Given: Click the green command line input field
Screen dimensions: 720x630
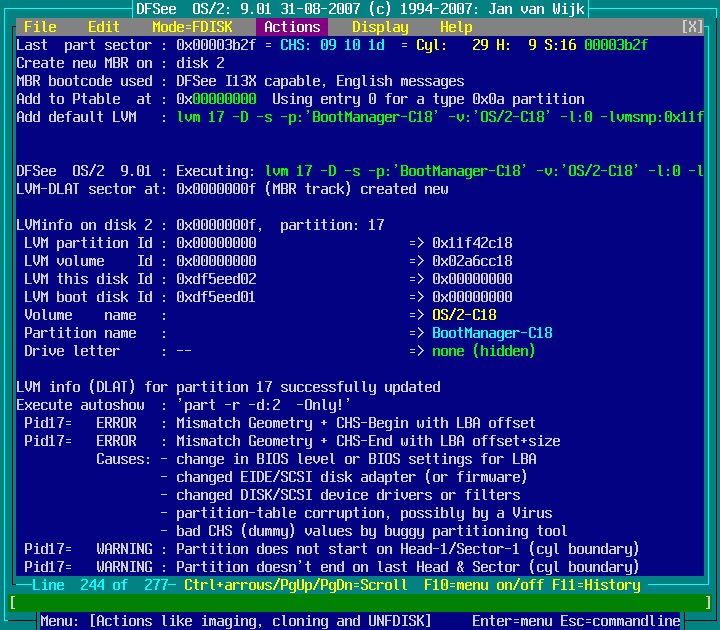Looking at the screenshot, I should [360, 603].
